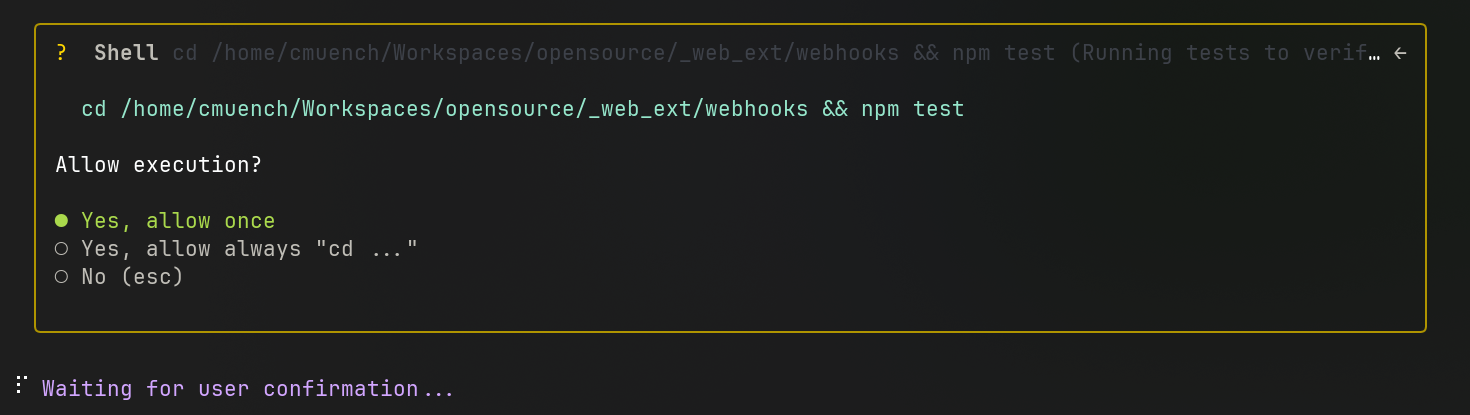Click the left arrow icon in the Shell header

[1400, 53]
